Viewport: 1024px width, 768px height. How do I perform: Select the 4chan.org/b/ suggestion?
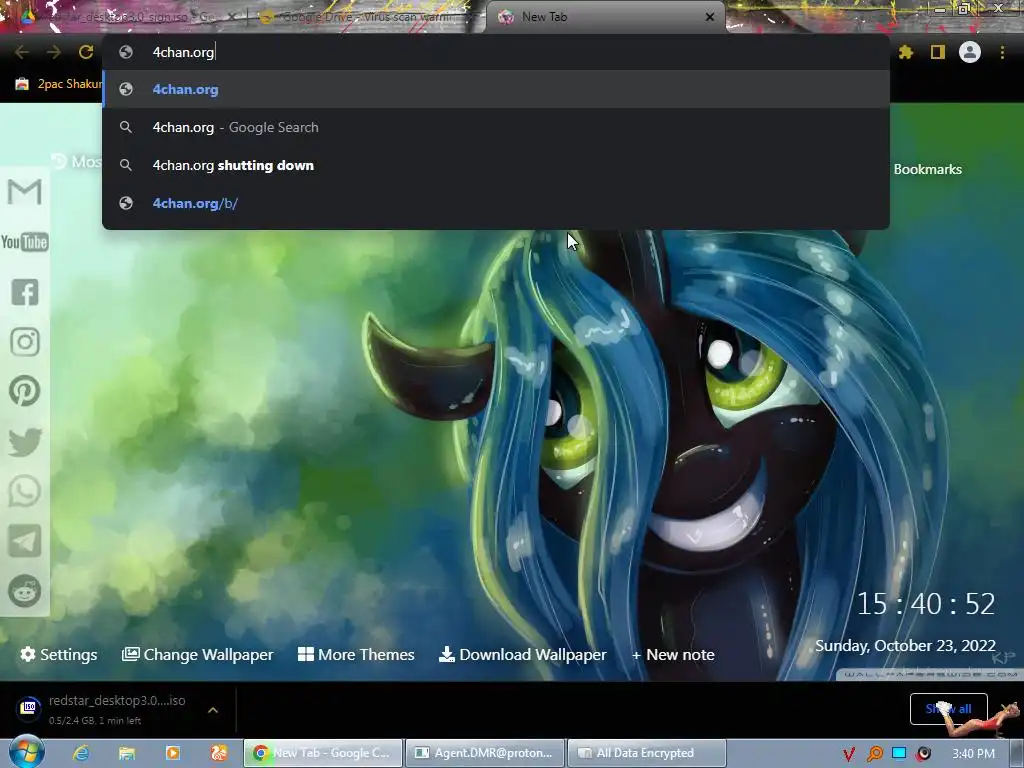click(x=496, y=203)
